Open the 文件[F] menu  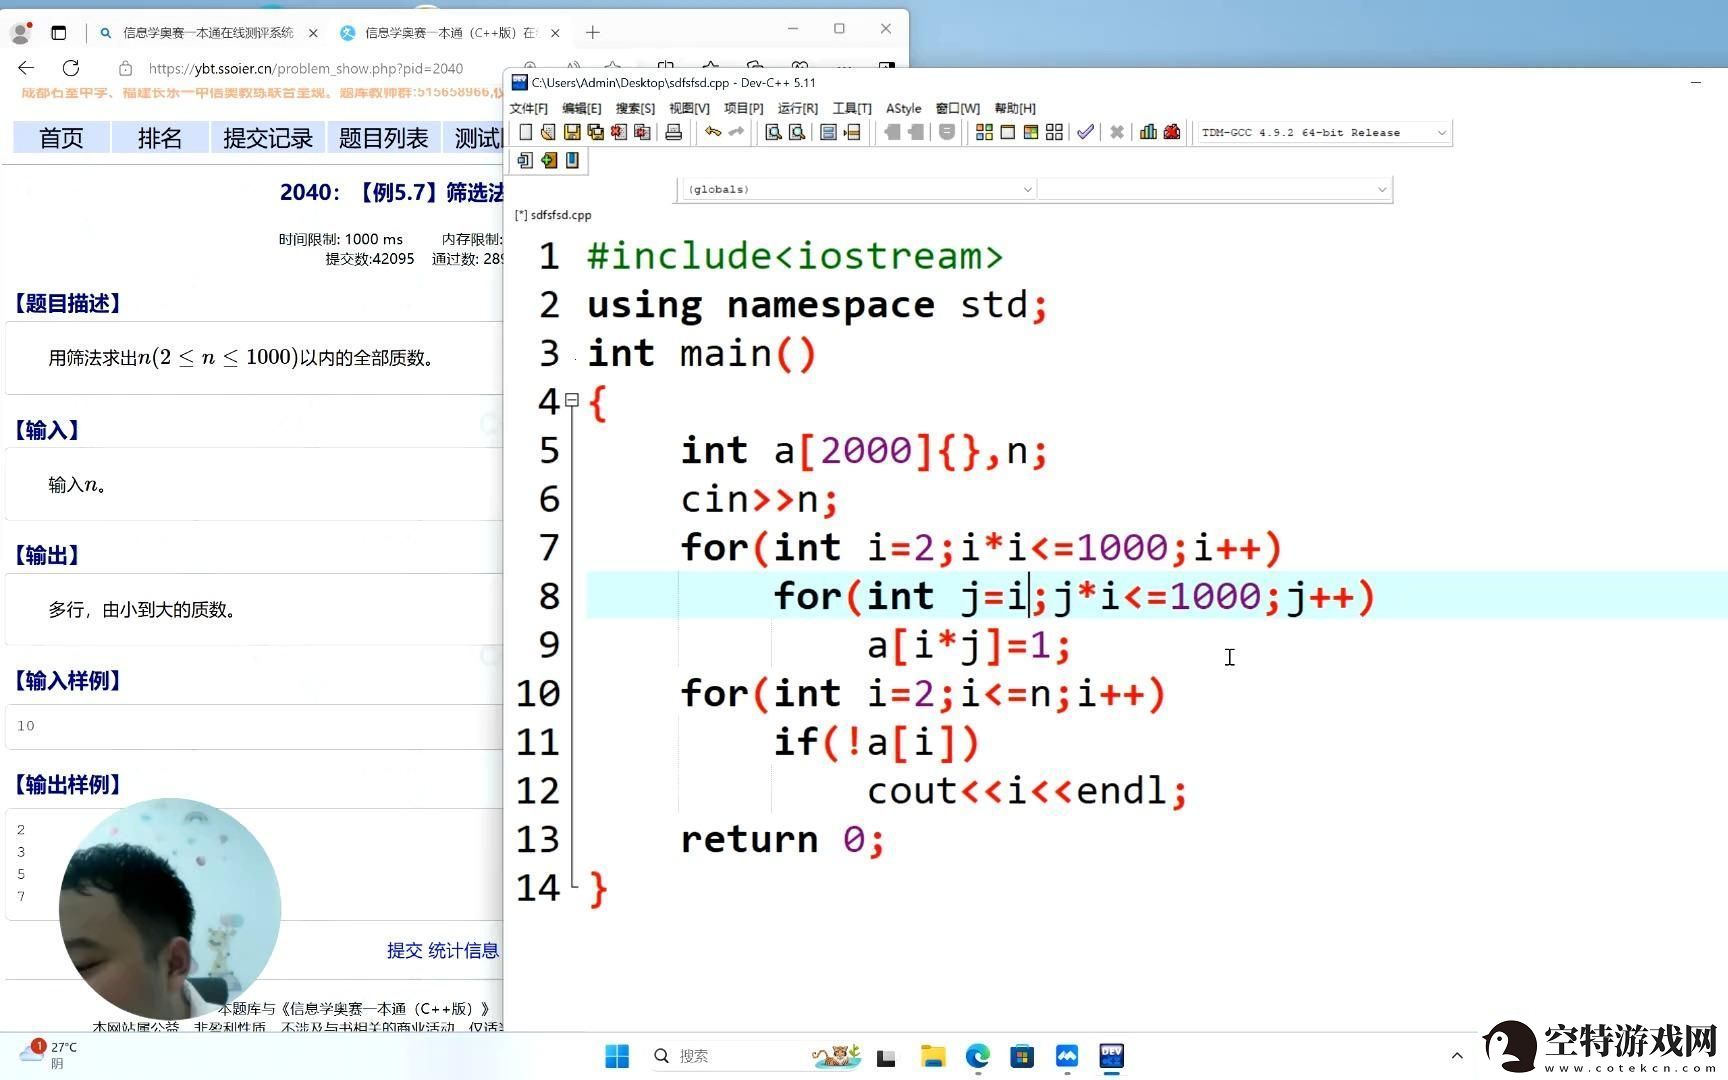[529, 108]
